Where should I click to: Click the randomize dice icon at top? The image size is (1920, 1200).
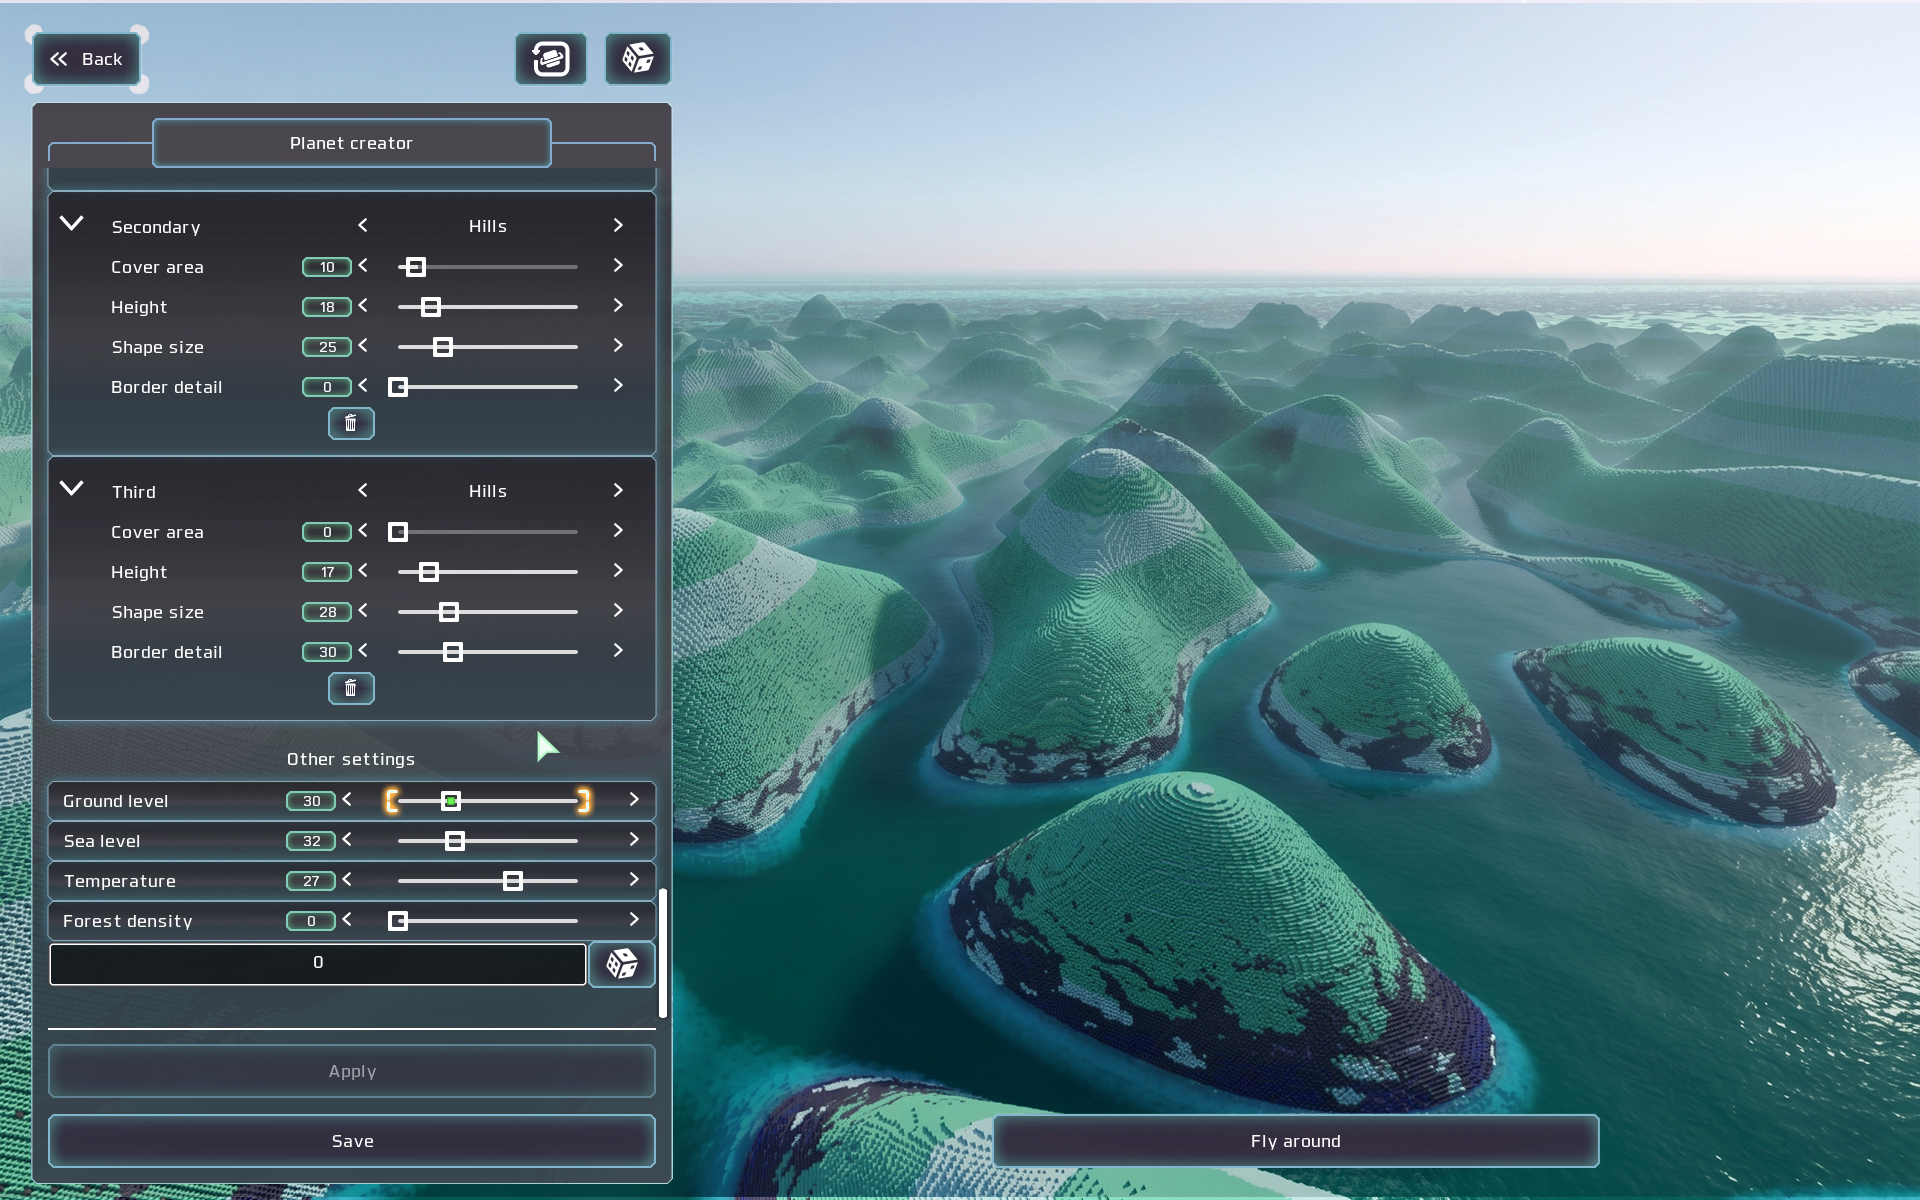pos(638,59)
